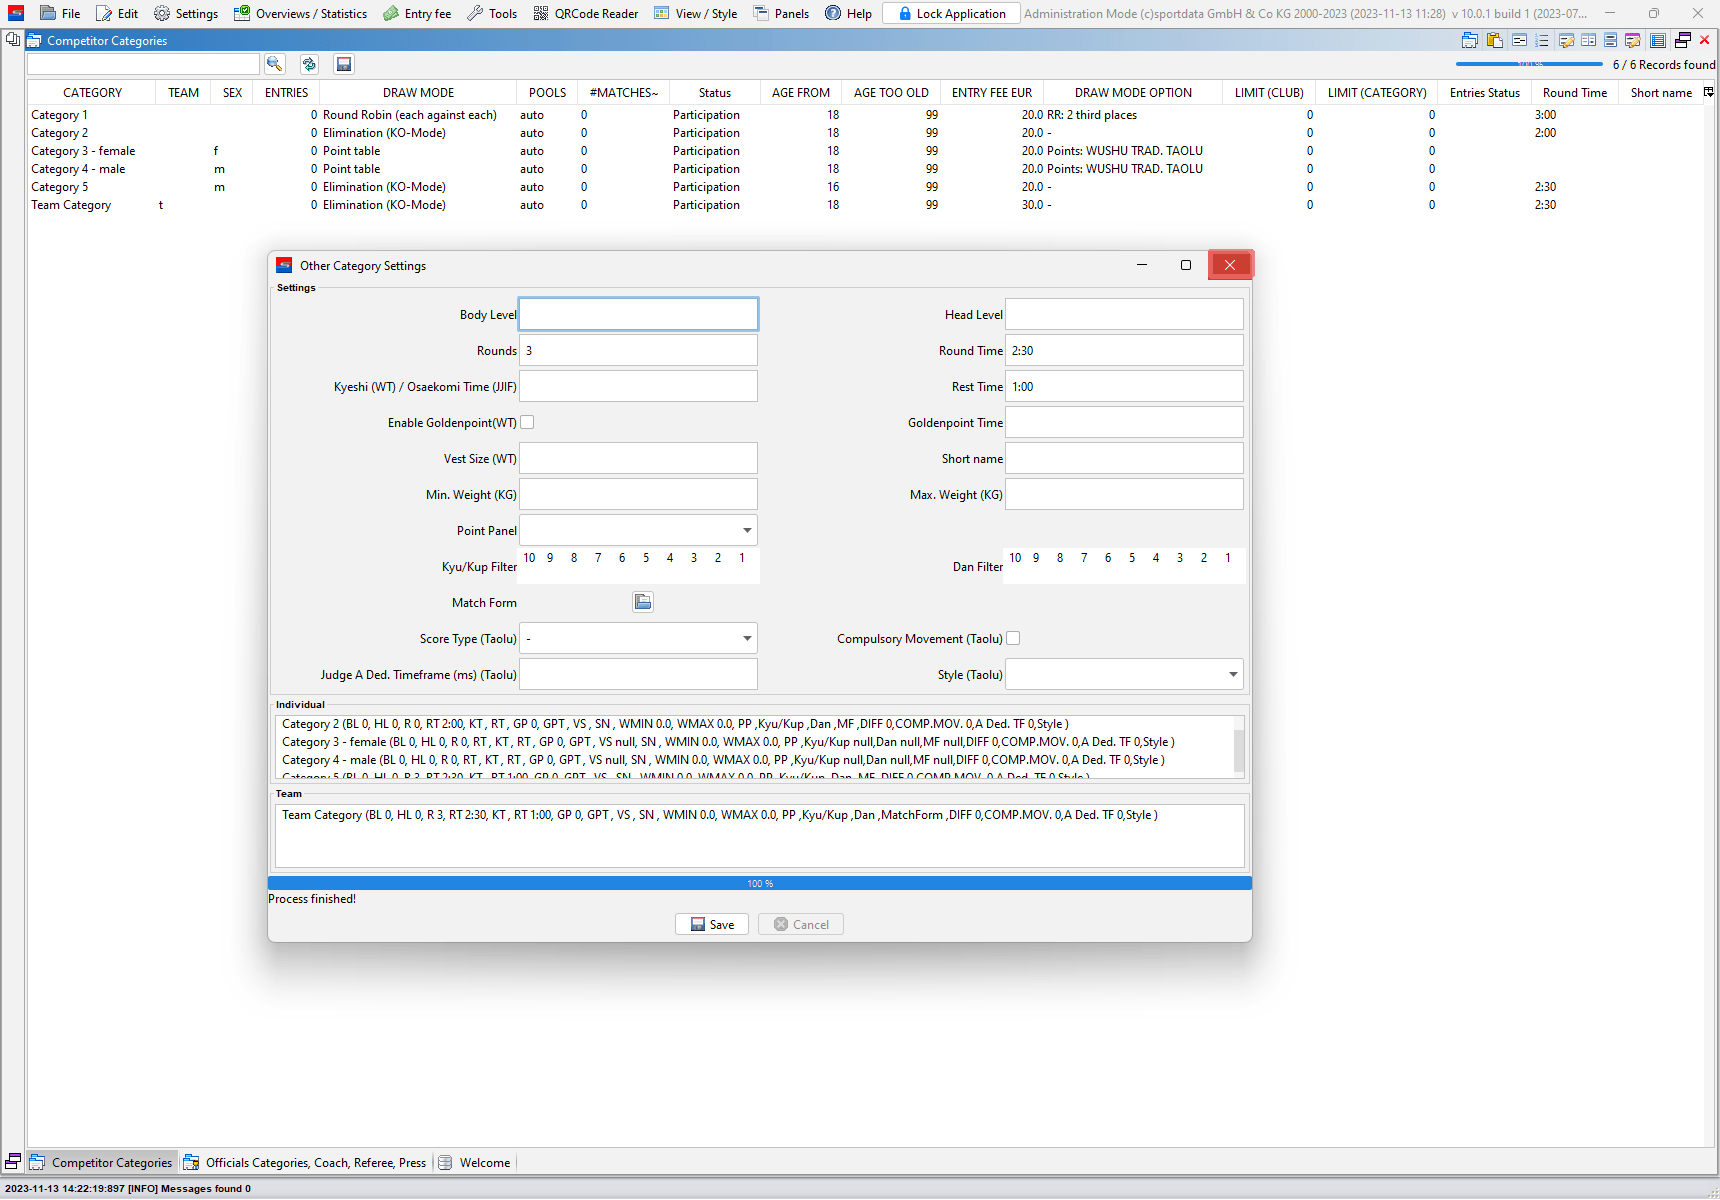The height and width of the screenshot is (1200, 1720).
Task: Click the 100% progress bar in dialog
Action: coord(760,884)
